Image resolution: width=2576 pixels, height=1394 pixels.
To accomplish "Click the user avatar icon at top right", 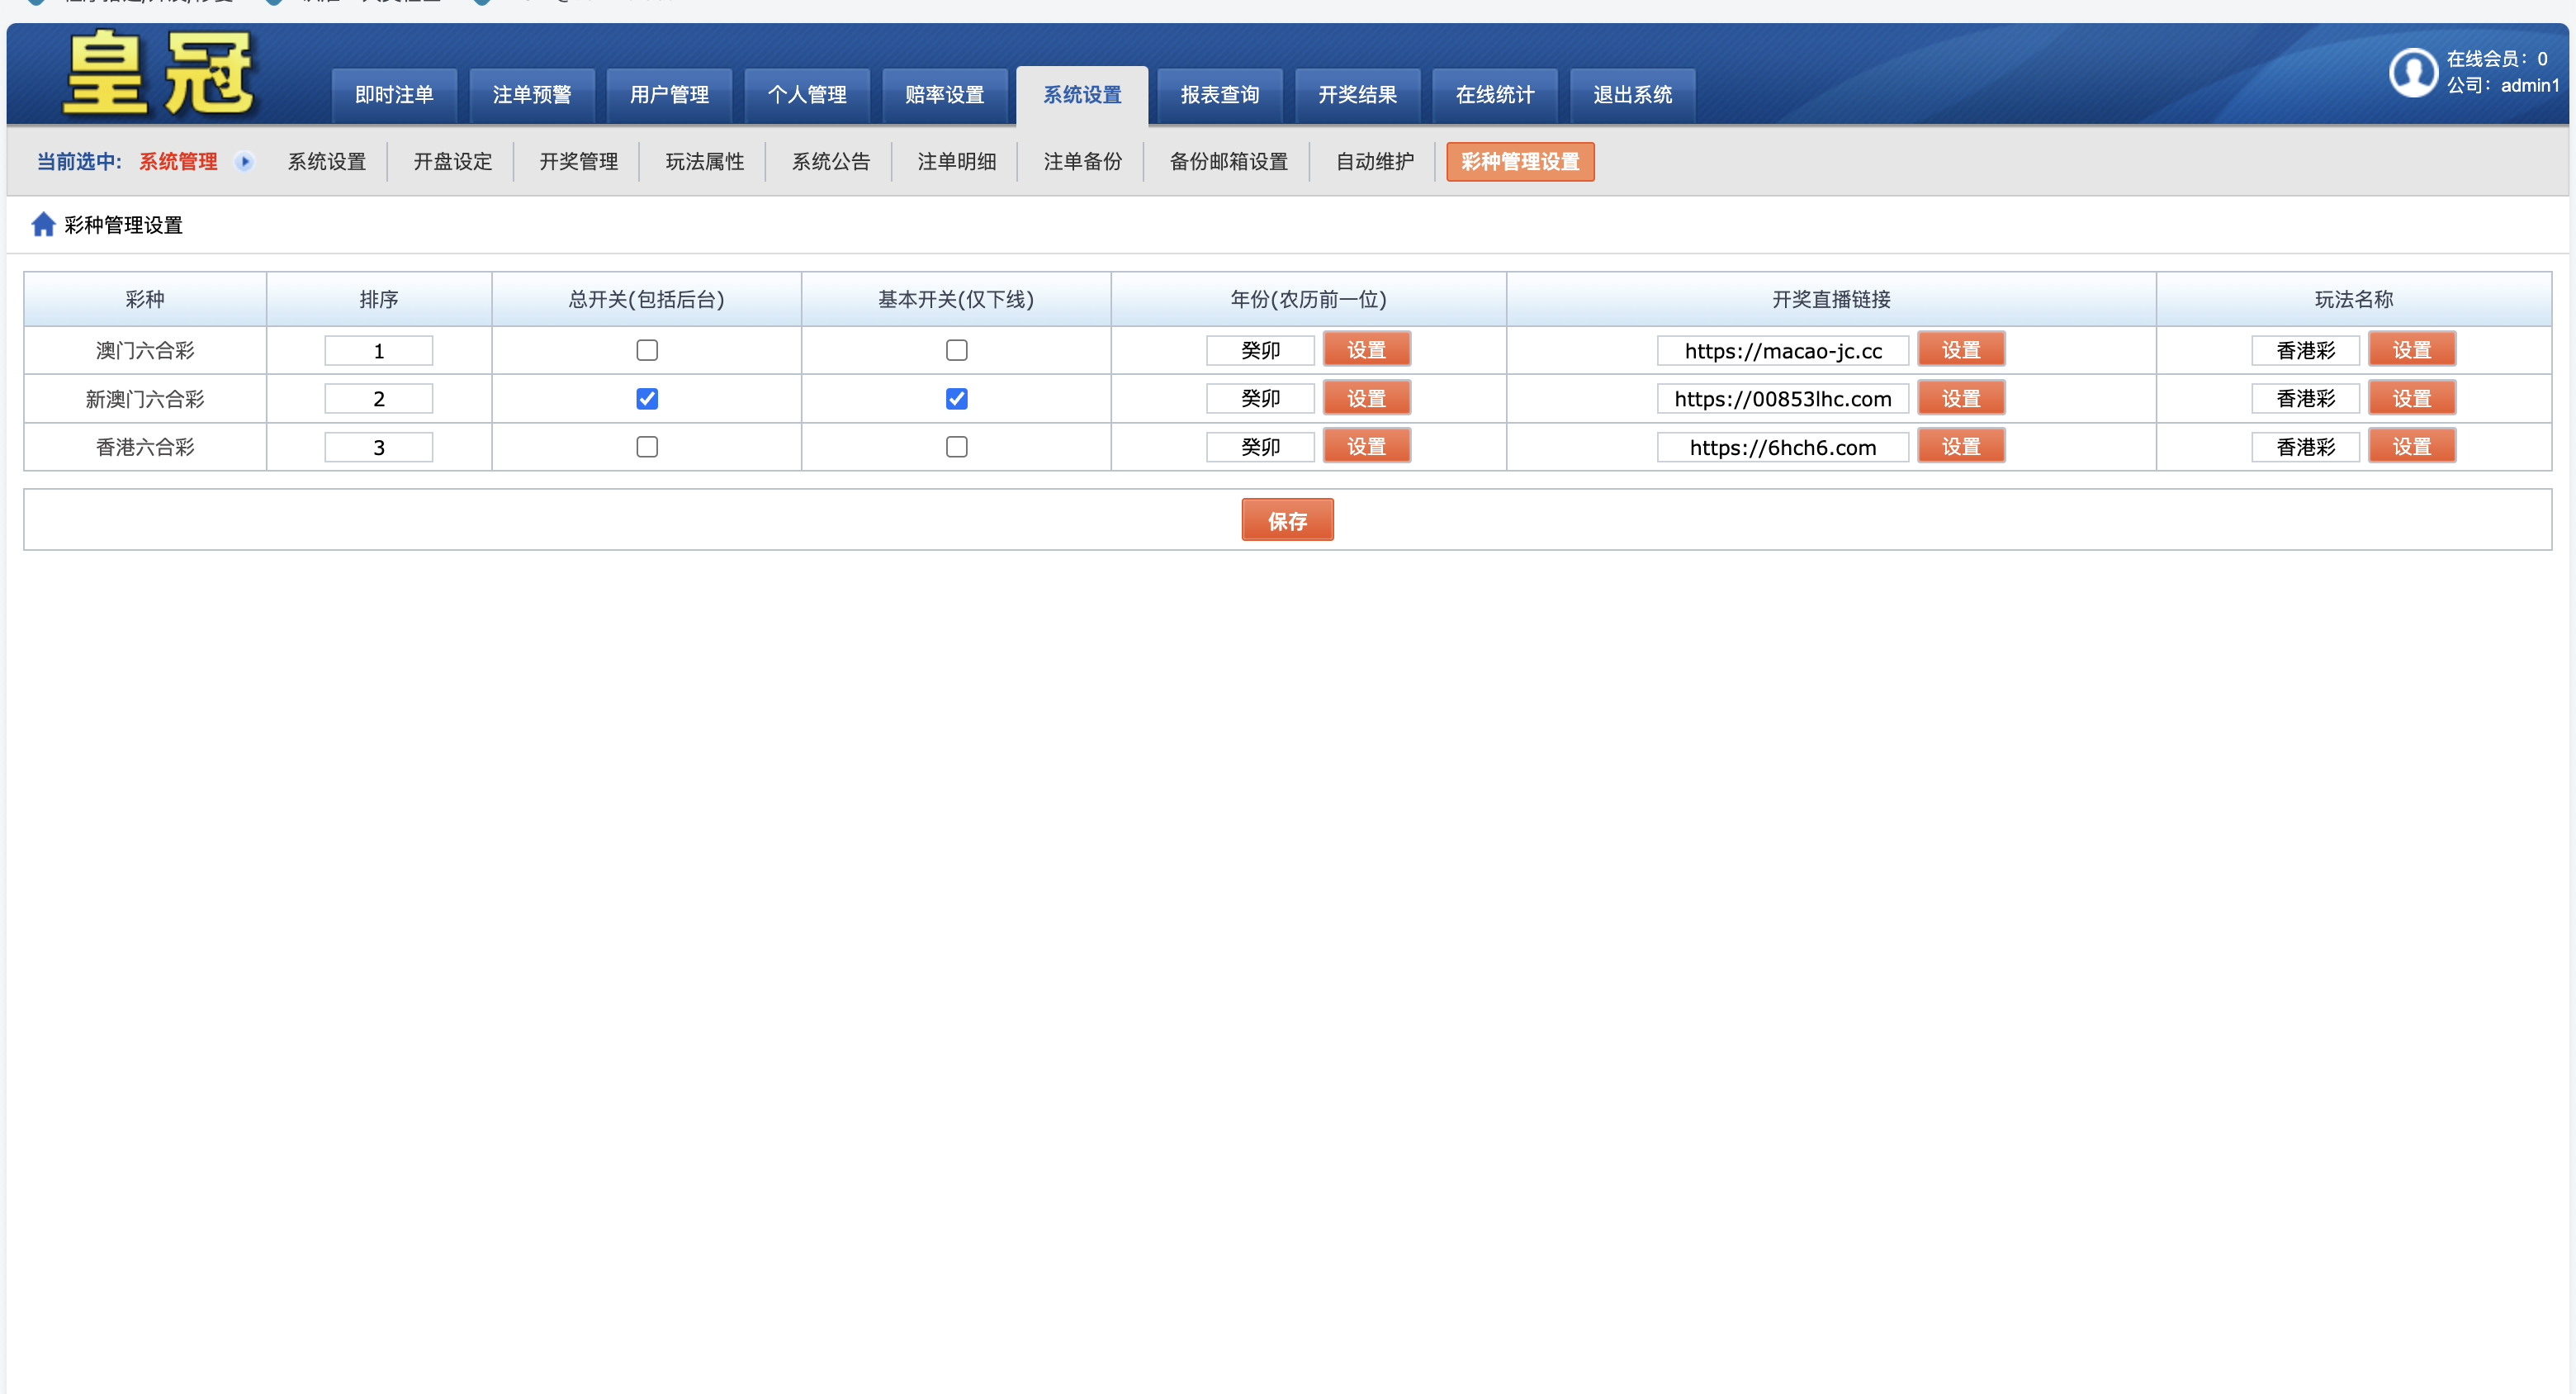I will pos(2413,73).
